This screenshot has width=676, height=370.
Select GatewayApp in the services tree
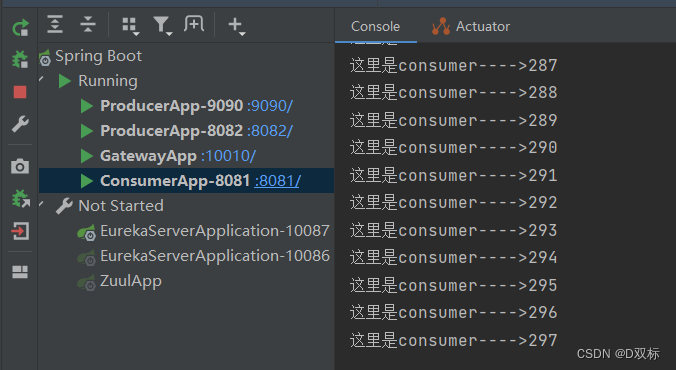click(148, 156)
